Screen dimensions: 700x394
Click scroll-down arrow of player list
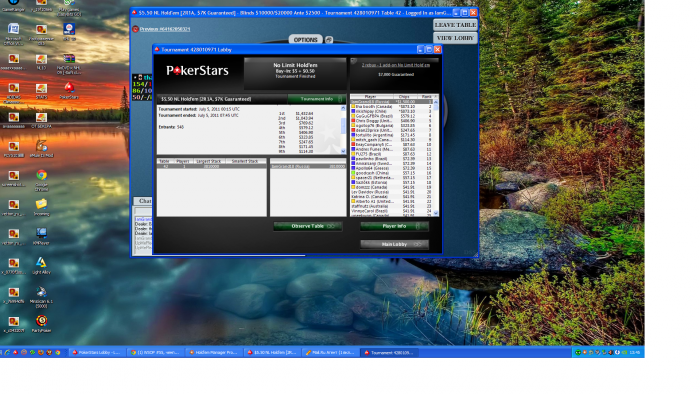[436, 213]
